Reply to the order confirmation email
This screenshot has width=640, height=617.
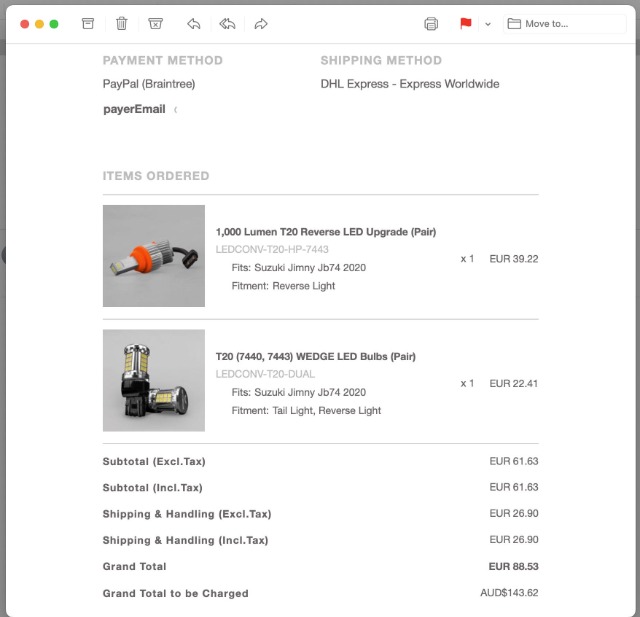coord(193,23)
